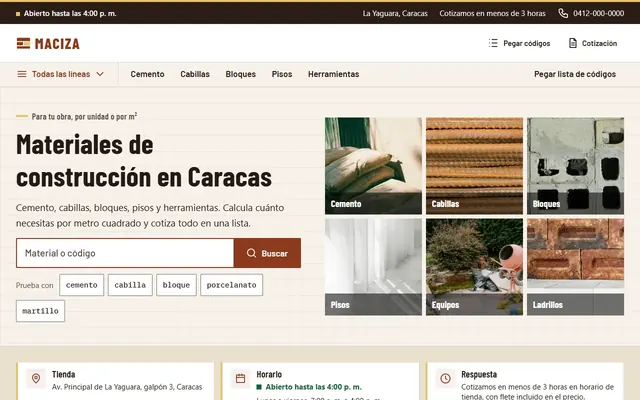Viewport: 640px width, 400px height.
Task: Click the phone icon in top bar
Action: [x=563, y=13]
